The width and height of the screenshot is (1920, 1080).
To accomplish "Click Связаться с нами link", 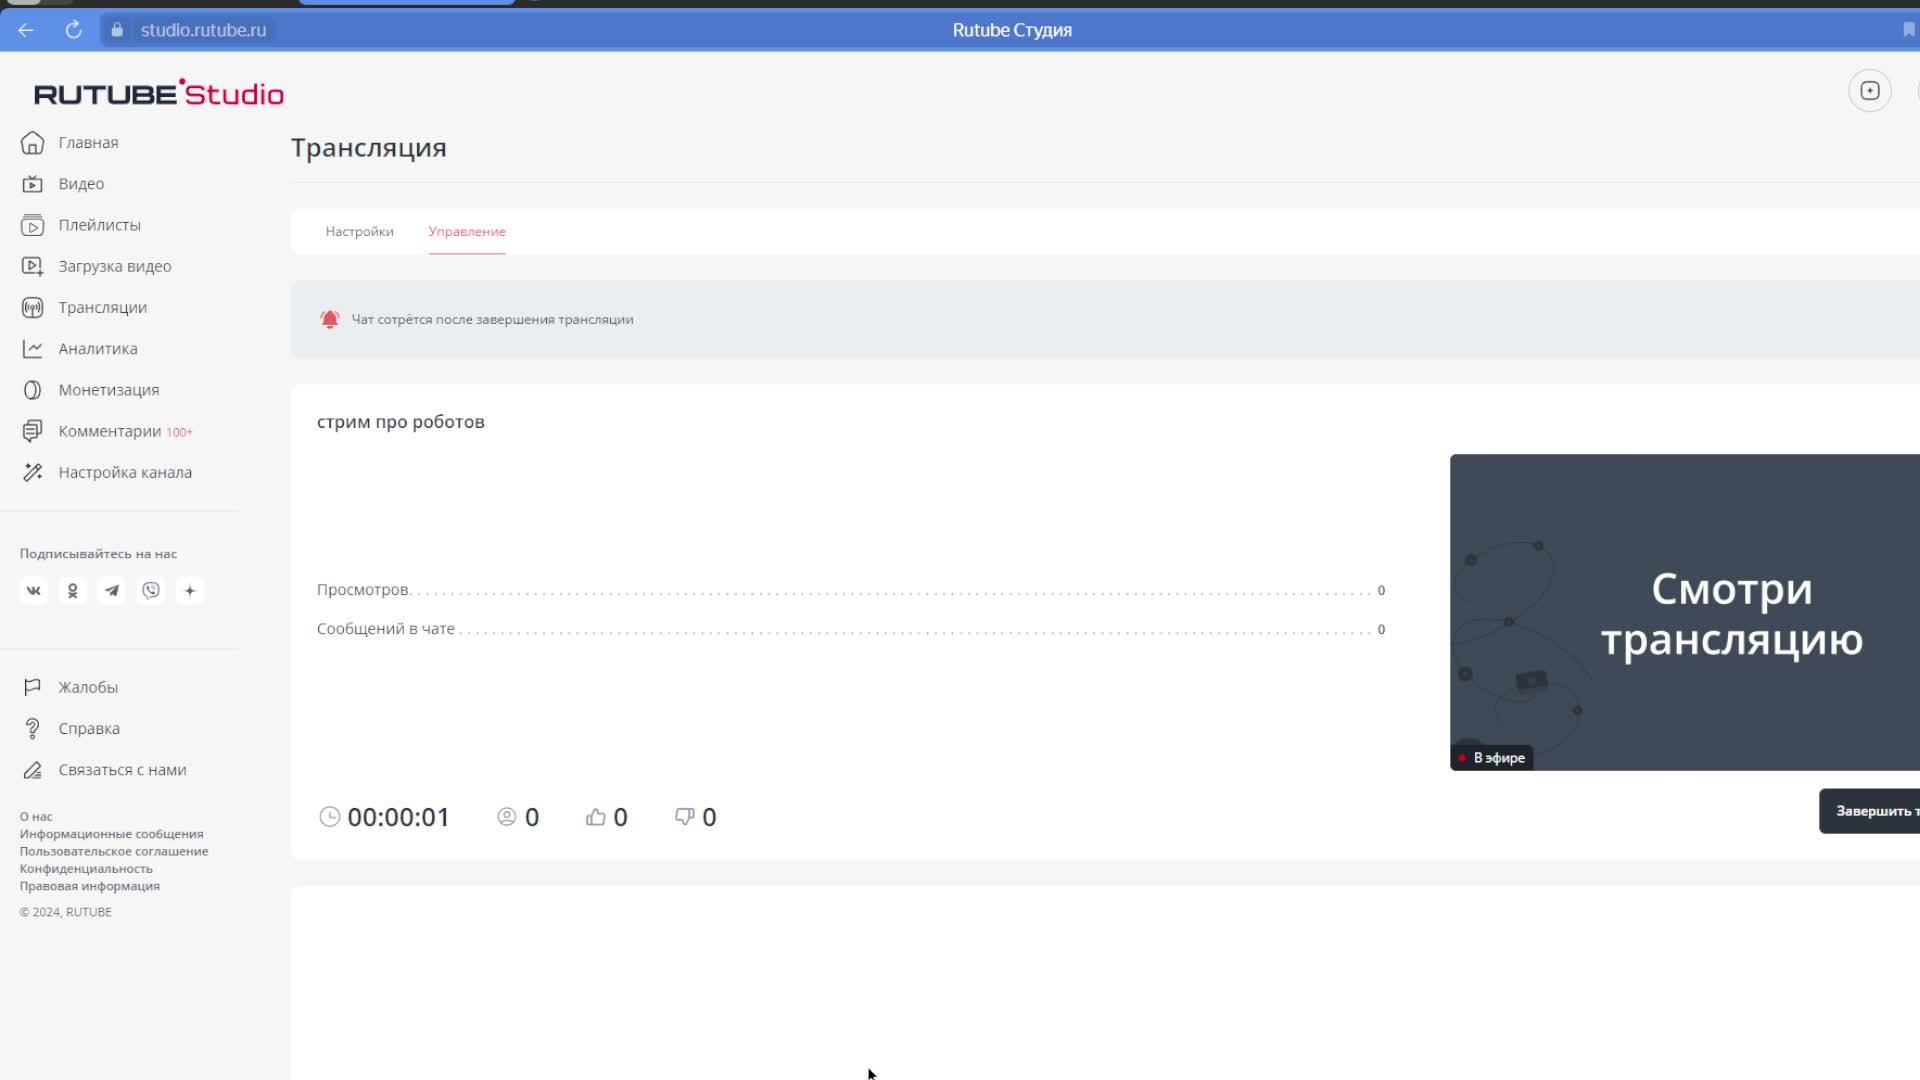I will (x=122, y=770).
